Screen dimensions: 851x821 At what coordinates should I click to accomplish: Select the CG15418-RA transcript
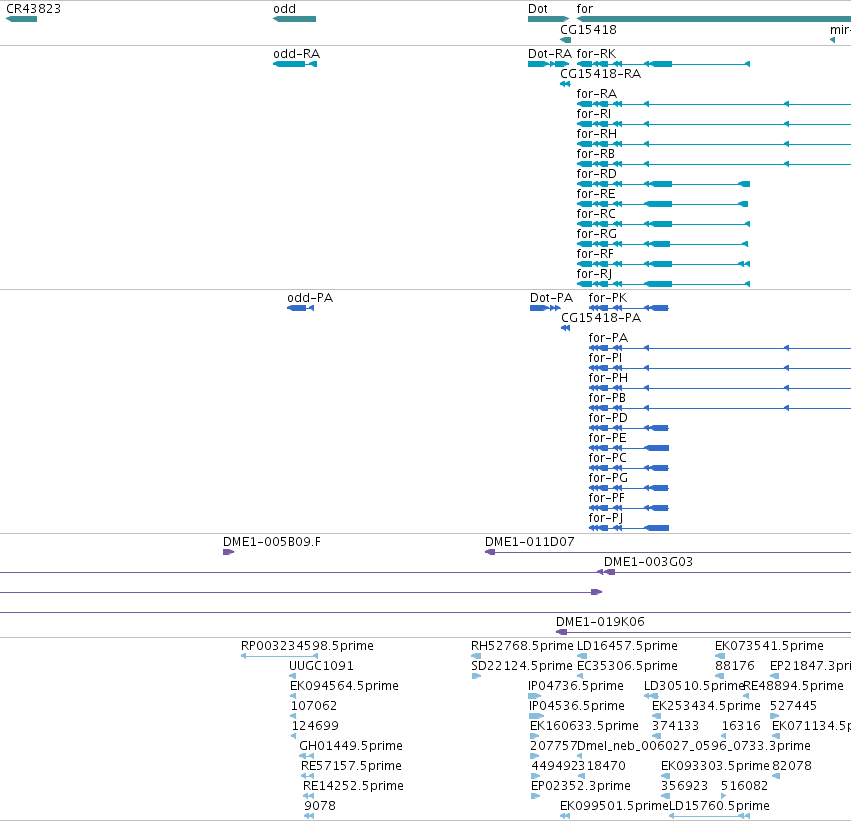tap(565, 84)
